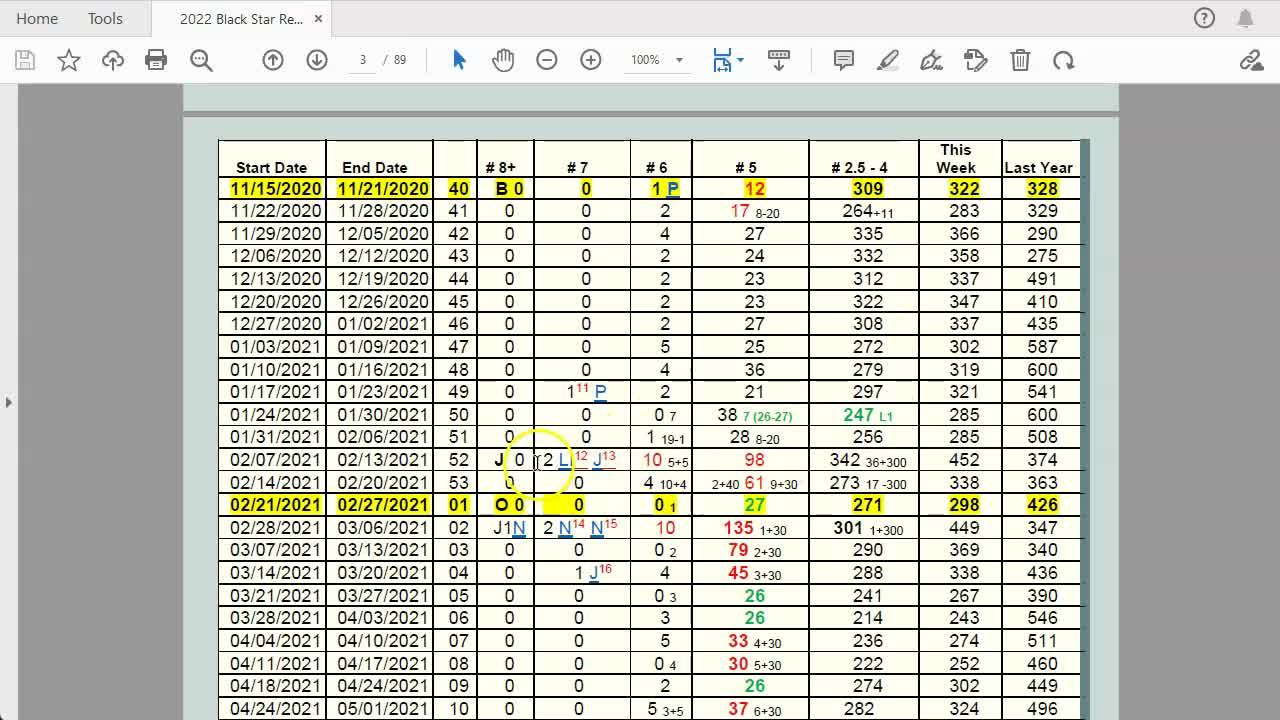Click the underlined P link in week 49

[600, 392]
